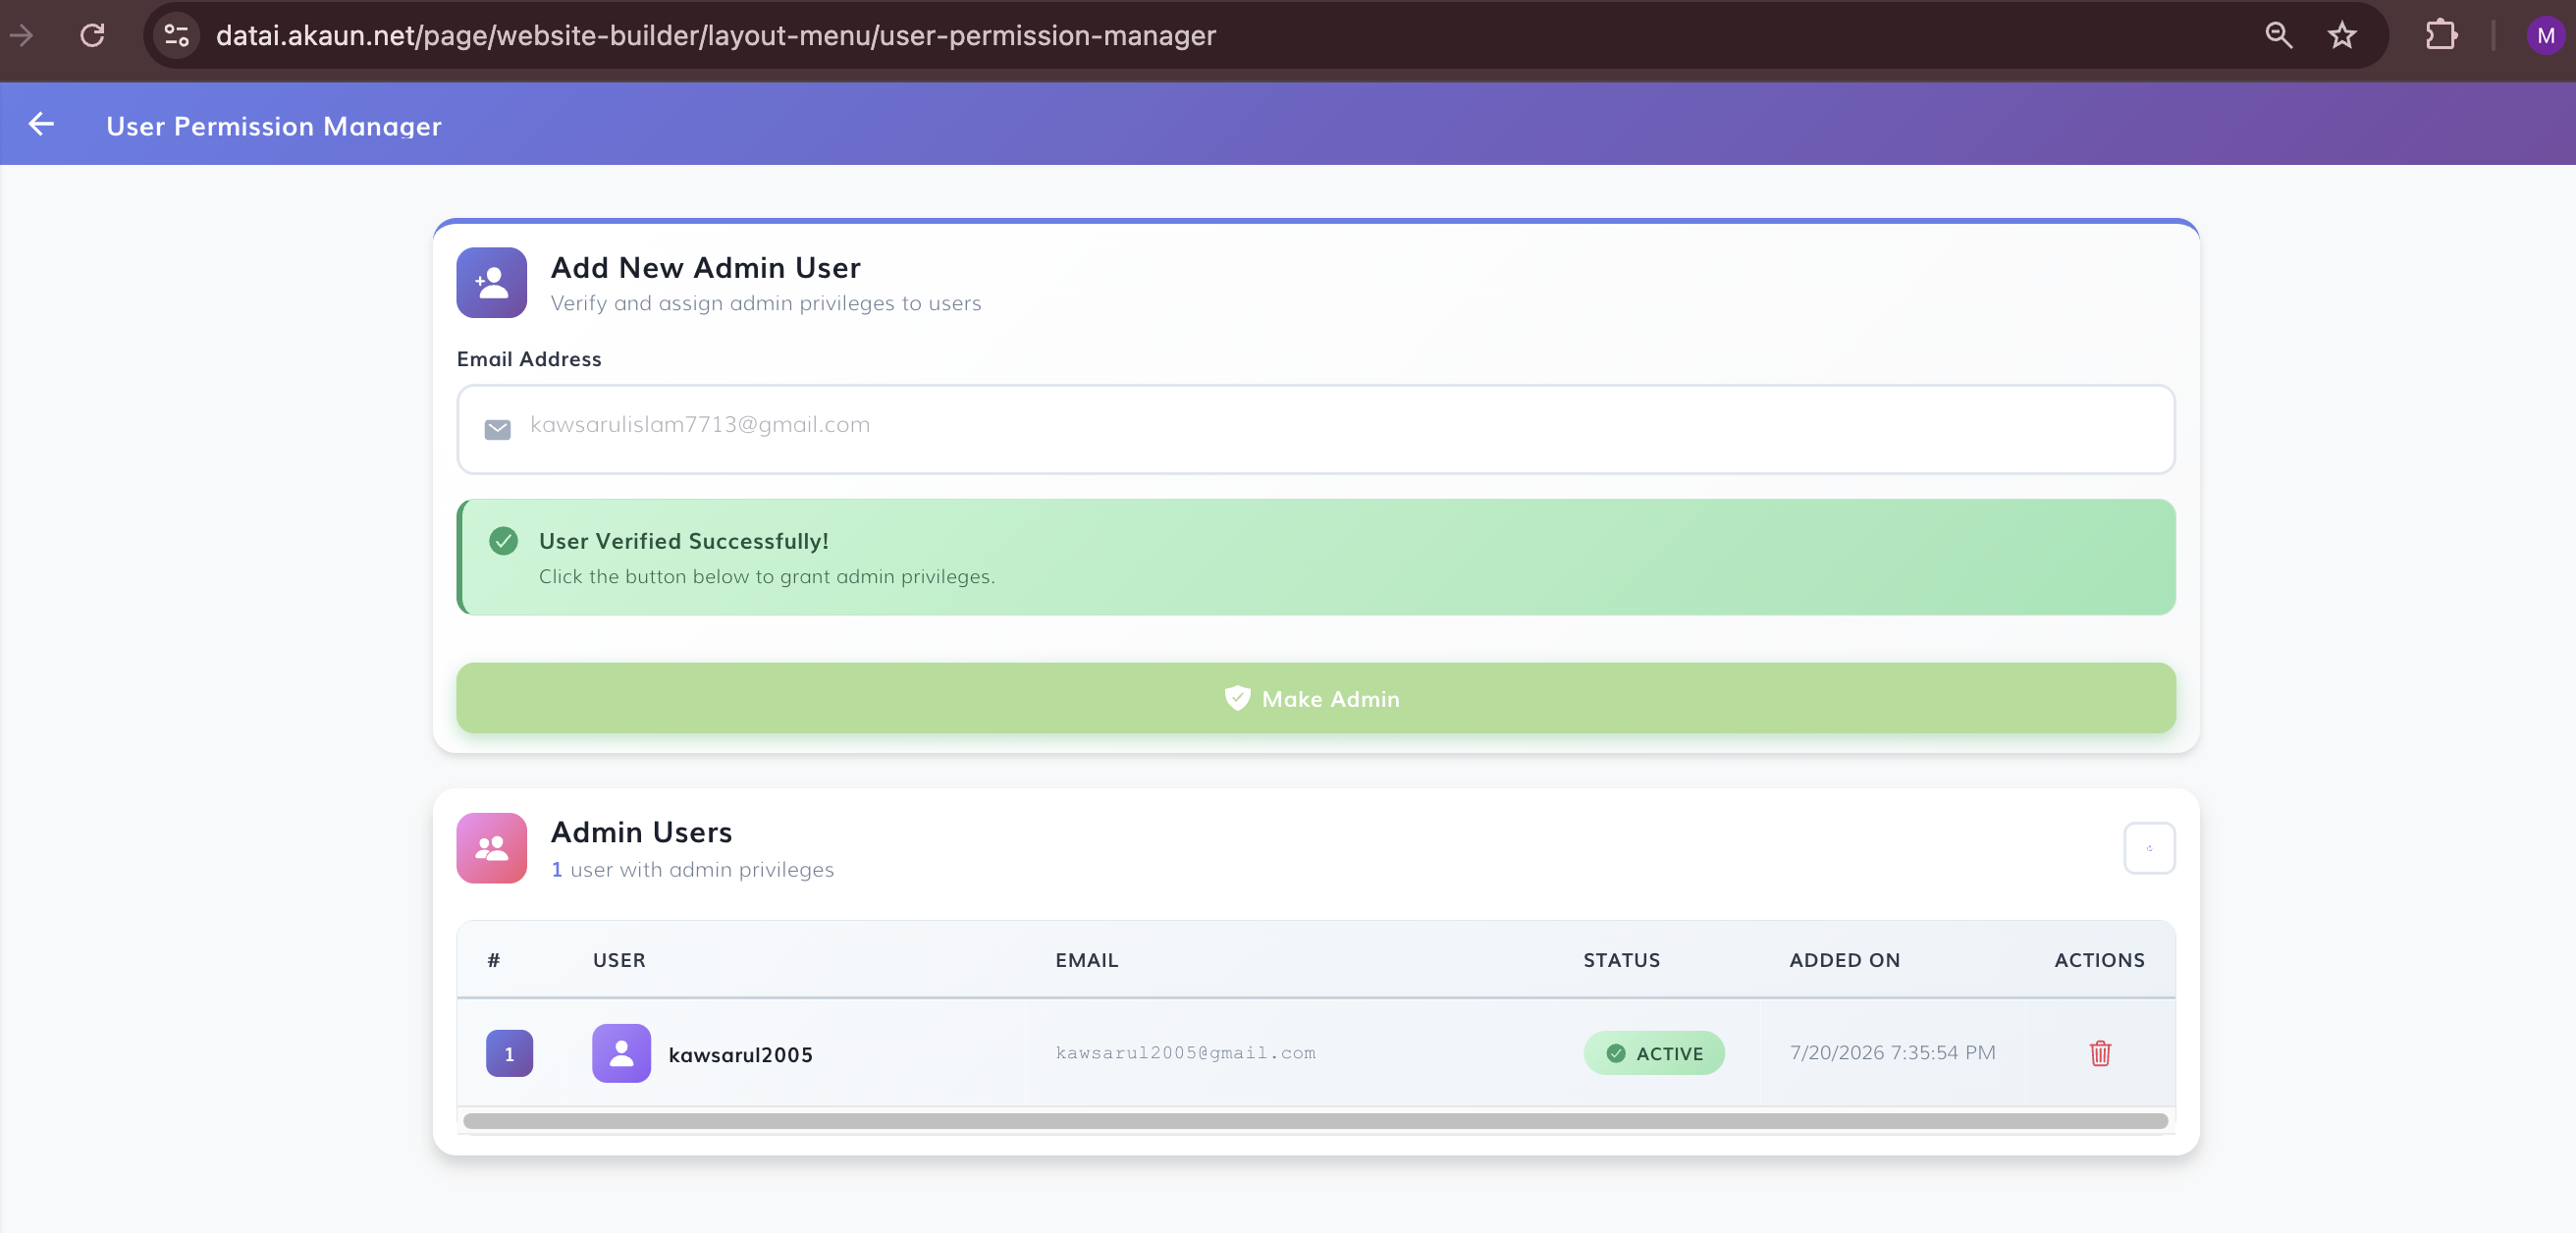Click the zoom magnifier icon in address bar

coord(2278,35)
